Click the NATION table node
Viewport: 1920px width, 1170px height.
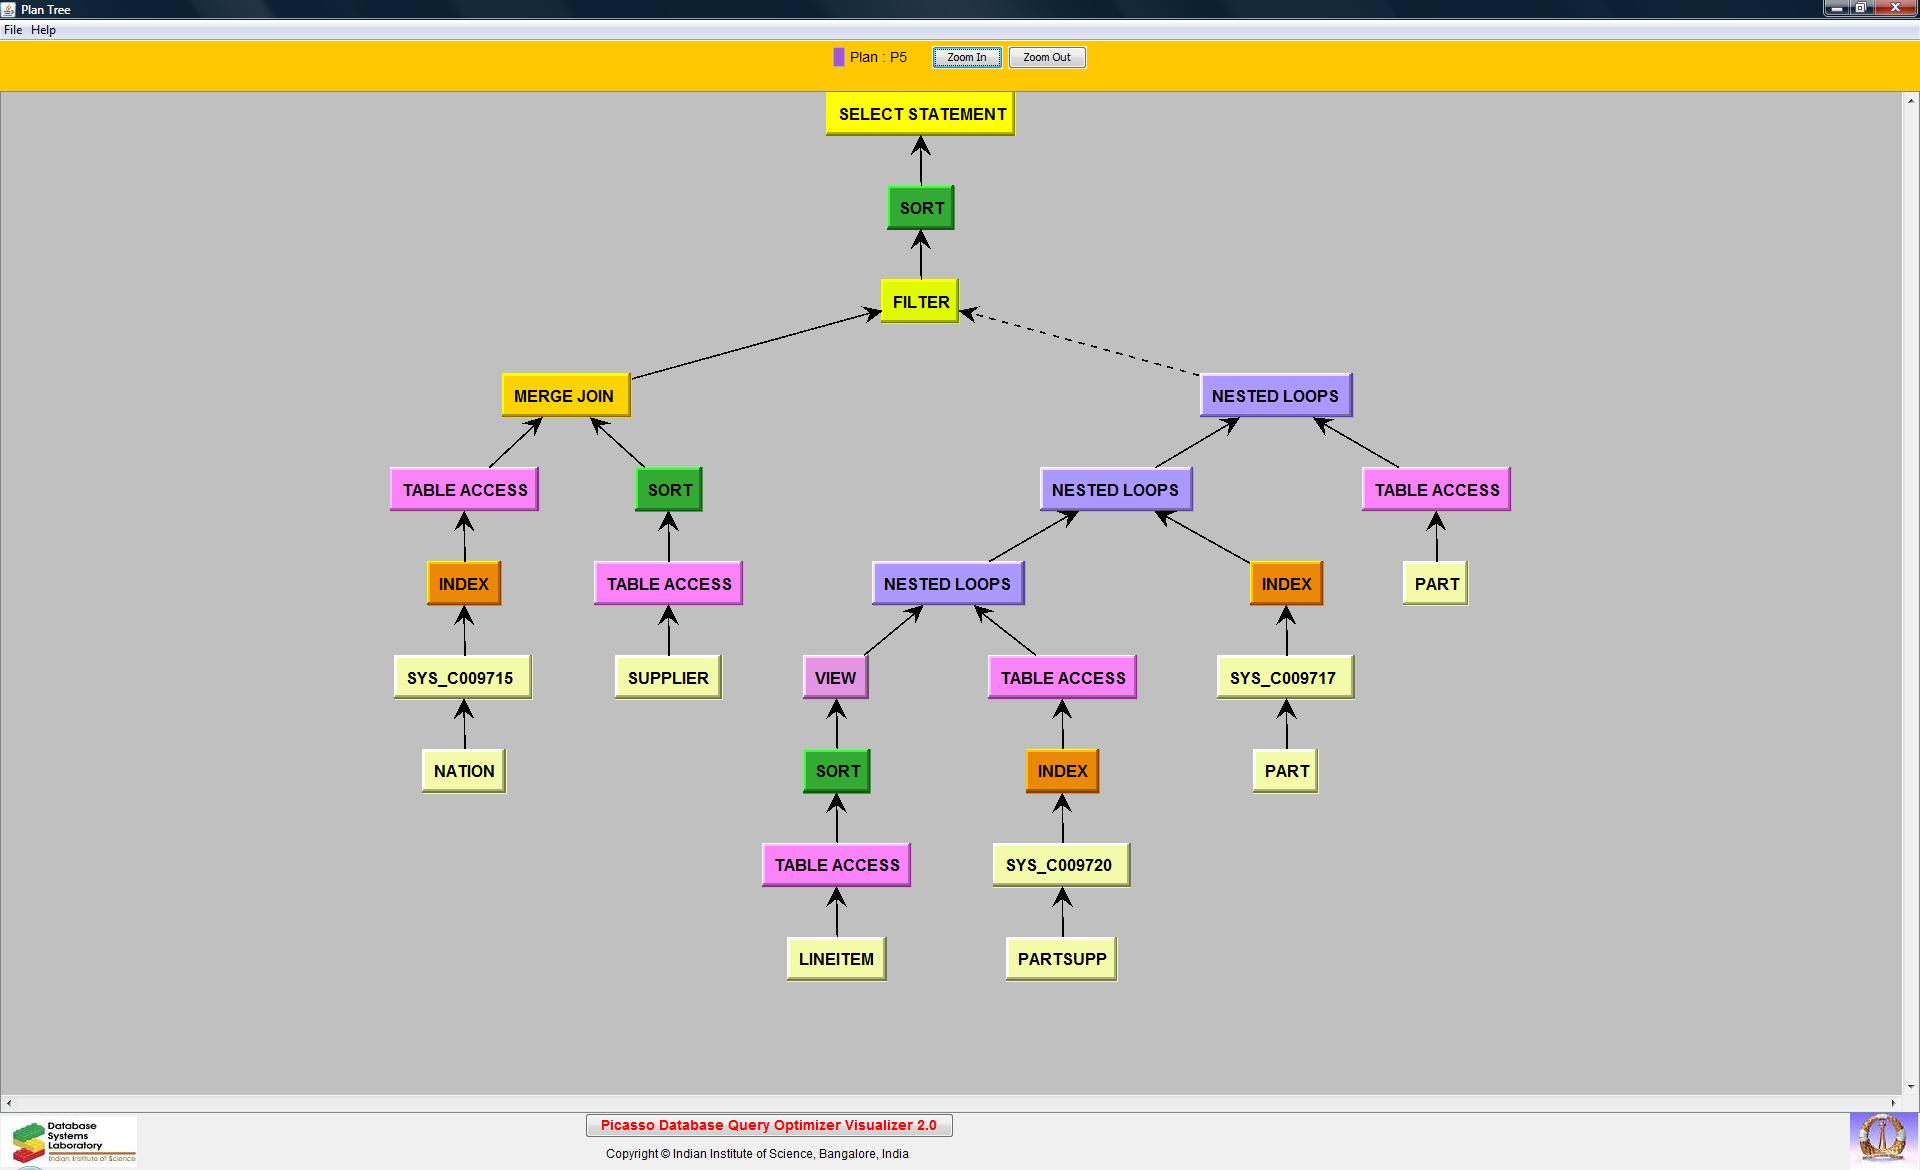coord(464,771)
